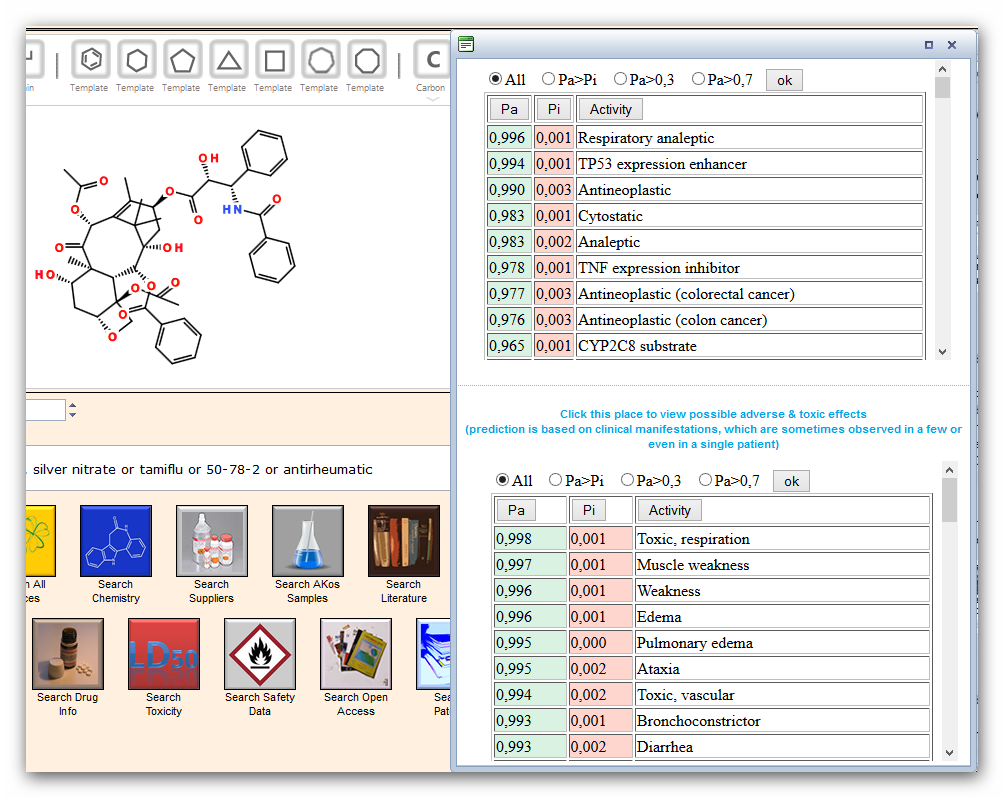Screen dimensions: 1004x798
Task: Sort by Pi in the activity table
Action: 554,110
